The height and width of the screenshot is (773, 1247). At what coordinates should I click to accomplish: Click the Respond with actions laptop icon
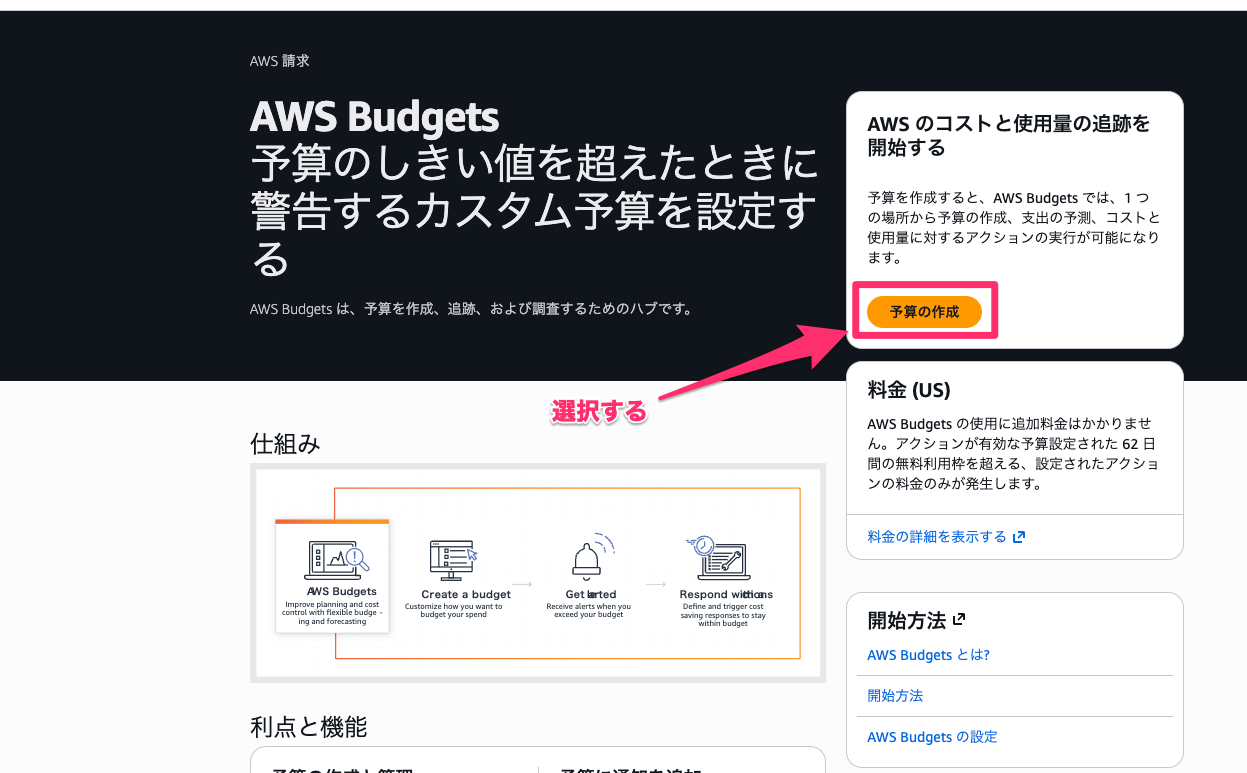point(716,557)
